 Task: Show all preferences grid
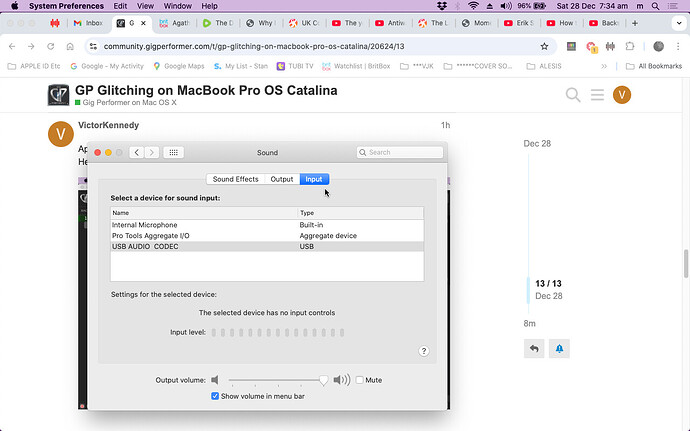point(173,152)
